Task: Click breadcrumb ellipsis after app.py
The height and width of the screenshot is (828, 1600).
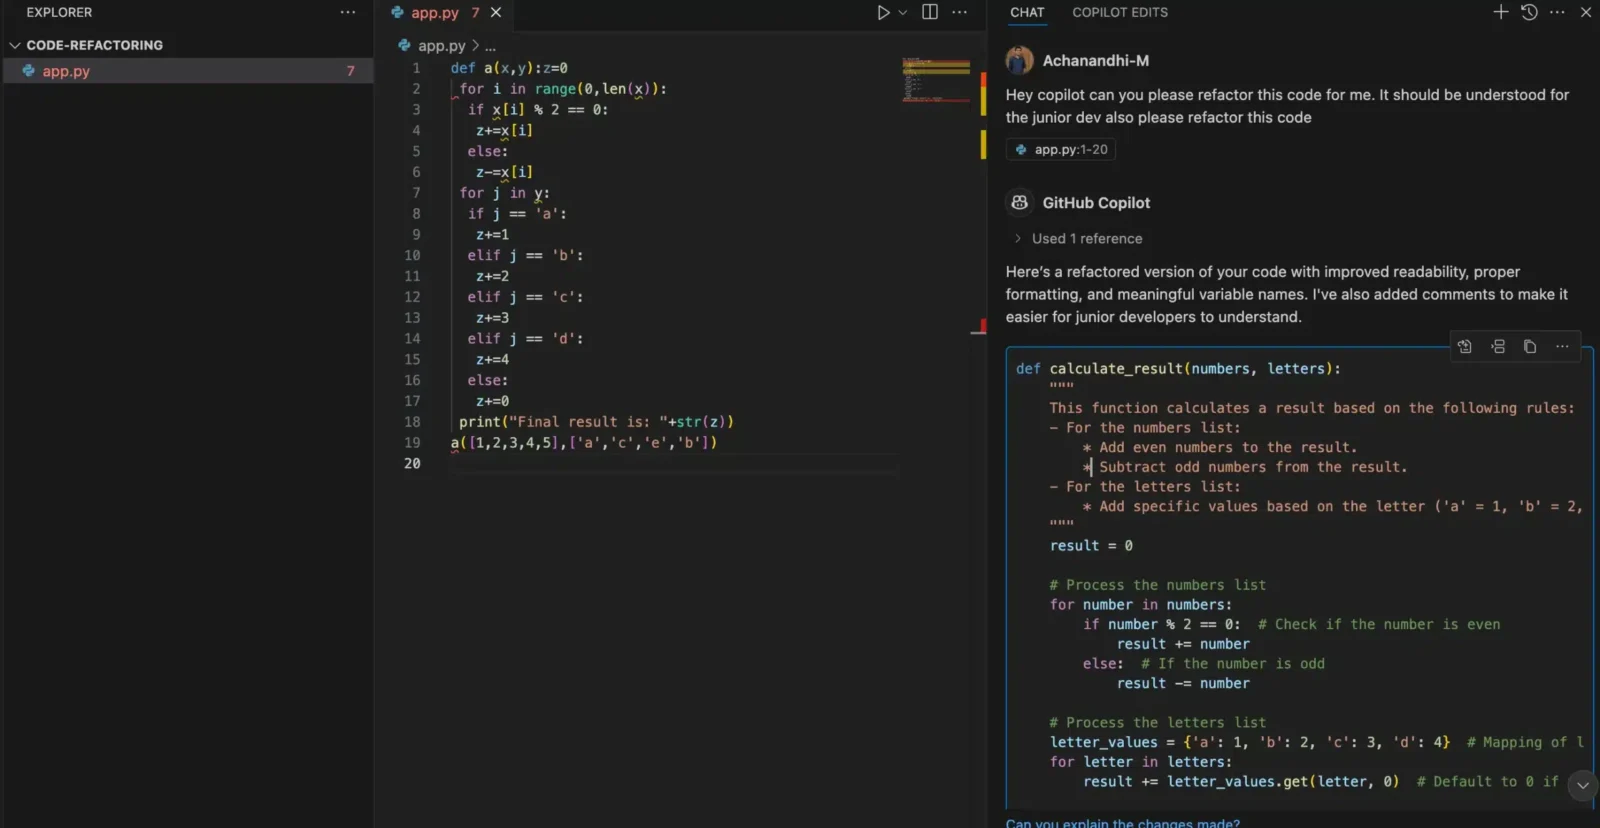Action: coord(490,46)
